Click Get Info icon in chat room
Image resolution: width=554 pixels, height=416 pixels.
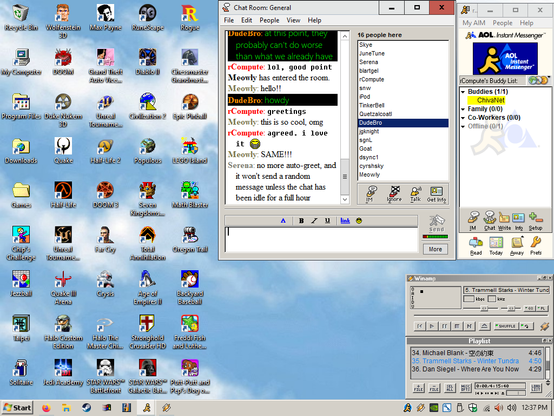point(436,194)
